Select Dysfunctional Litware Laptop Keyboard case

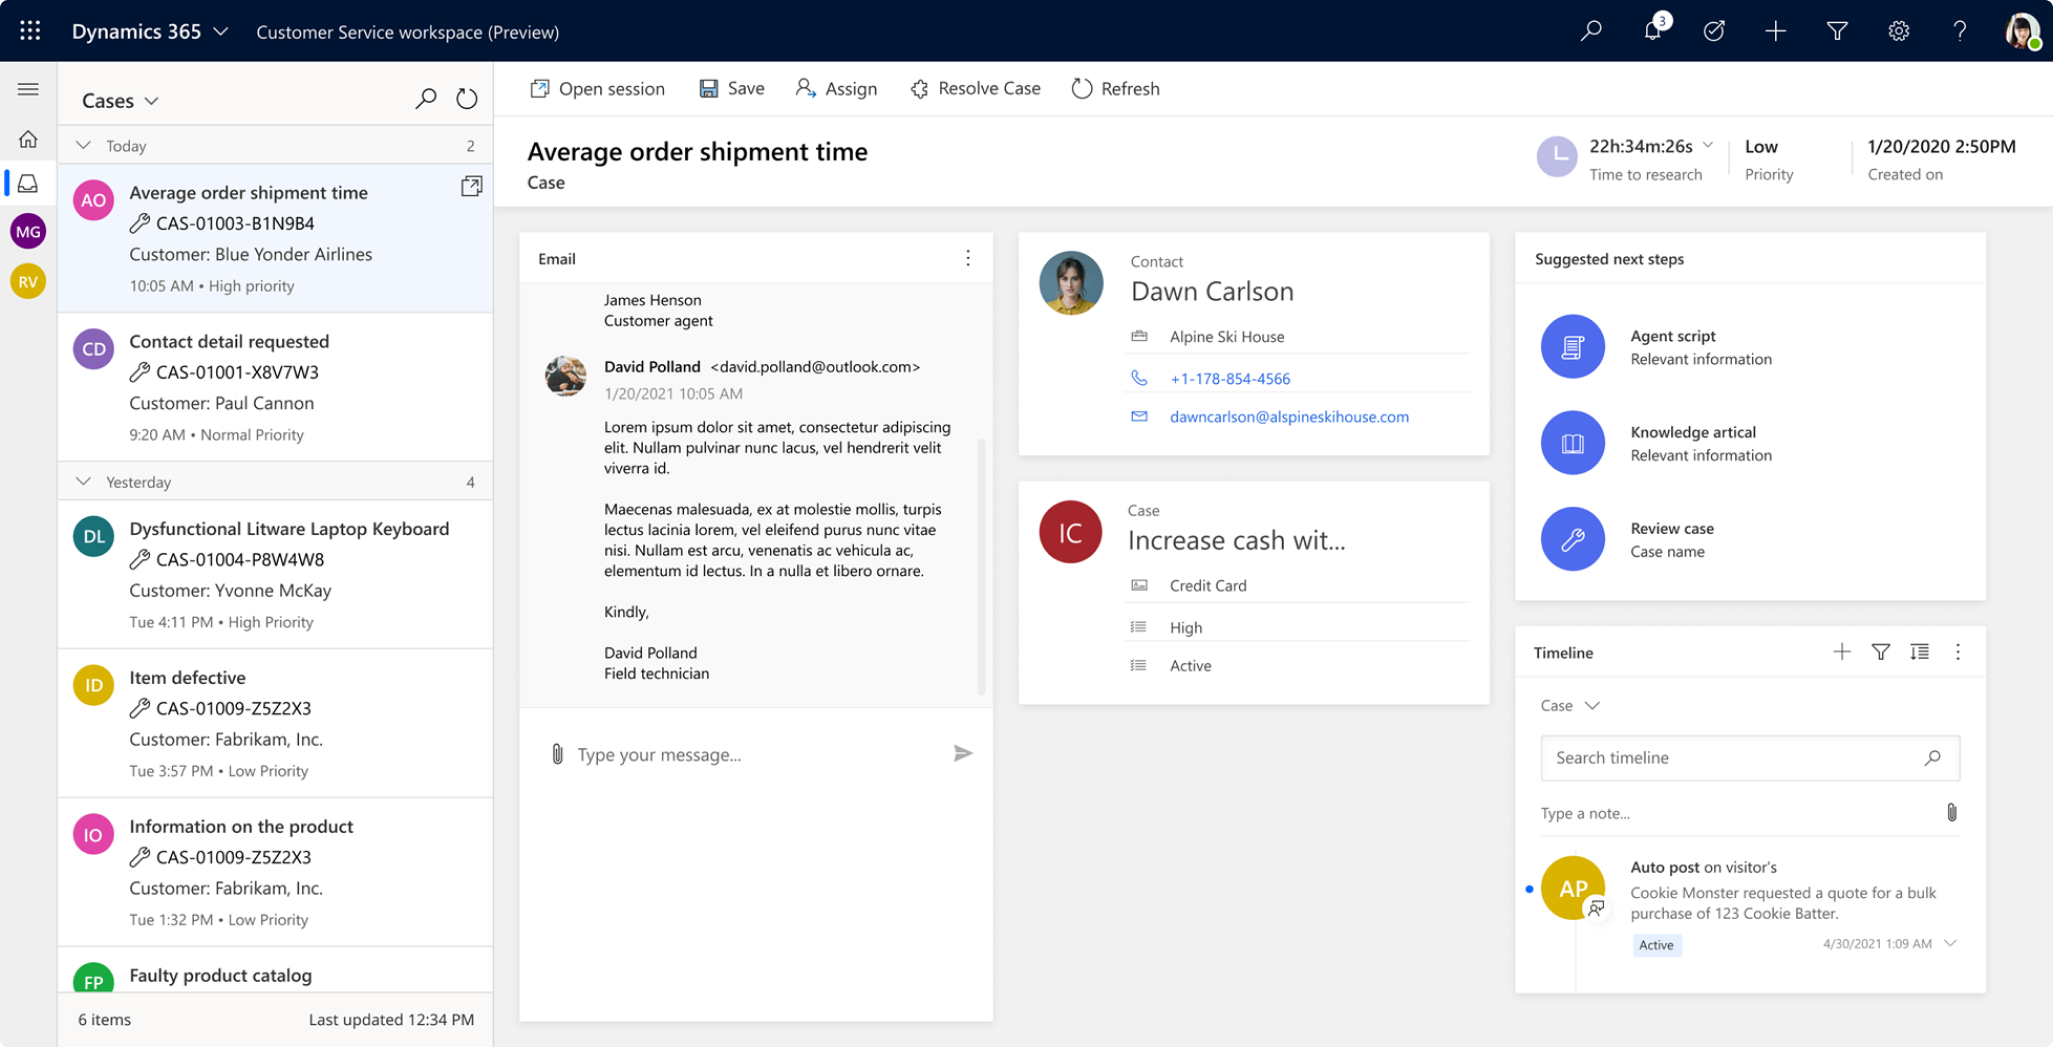(275, 574)
